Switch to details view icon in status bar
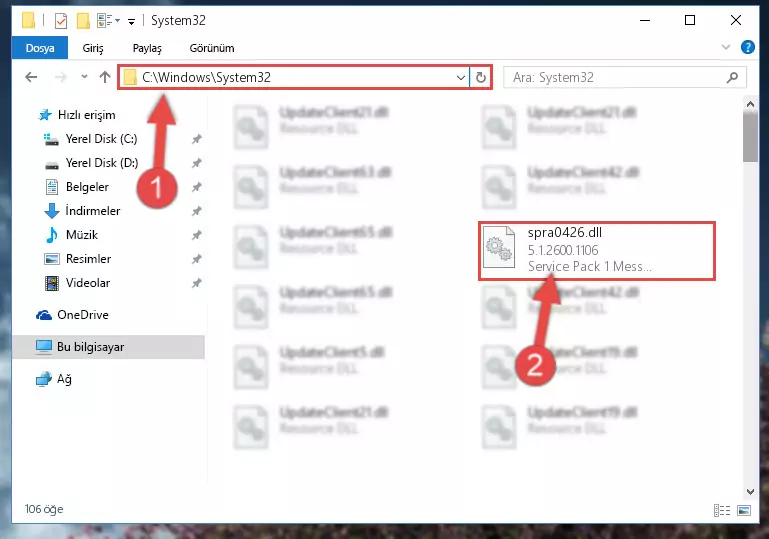The height and width of the screenshot is (539, 769). [x=722, y=511]
